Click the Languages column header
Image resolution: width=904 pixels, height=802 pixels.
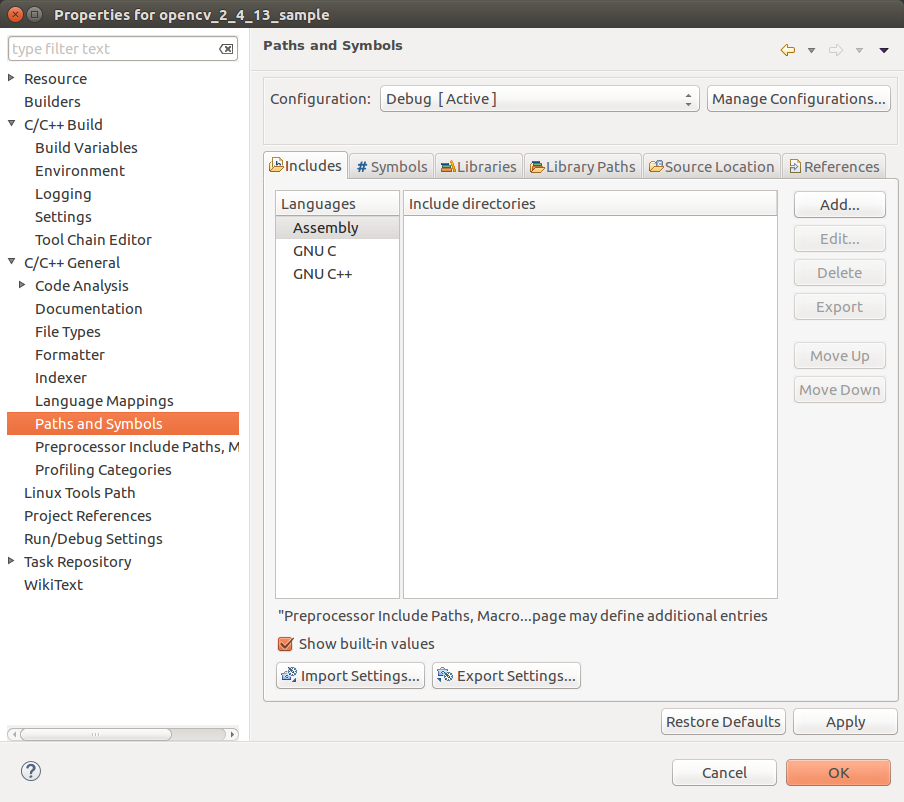click(337, 204)
